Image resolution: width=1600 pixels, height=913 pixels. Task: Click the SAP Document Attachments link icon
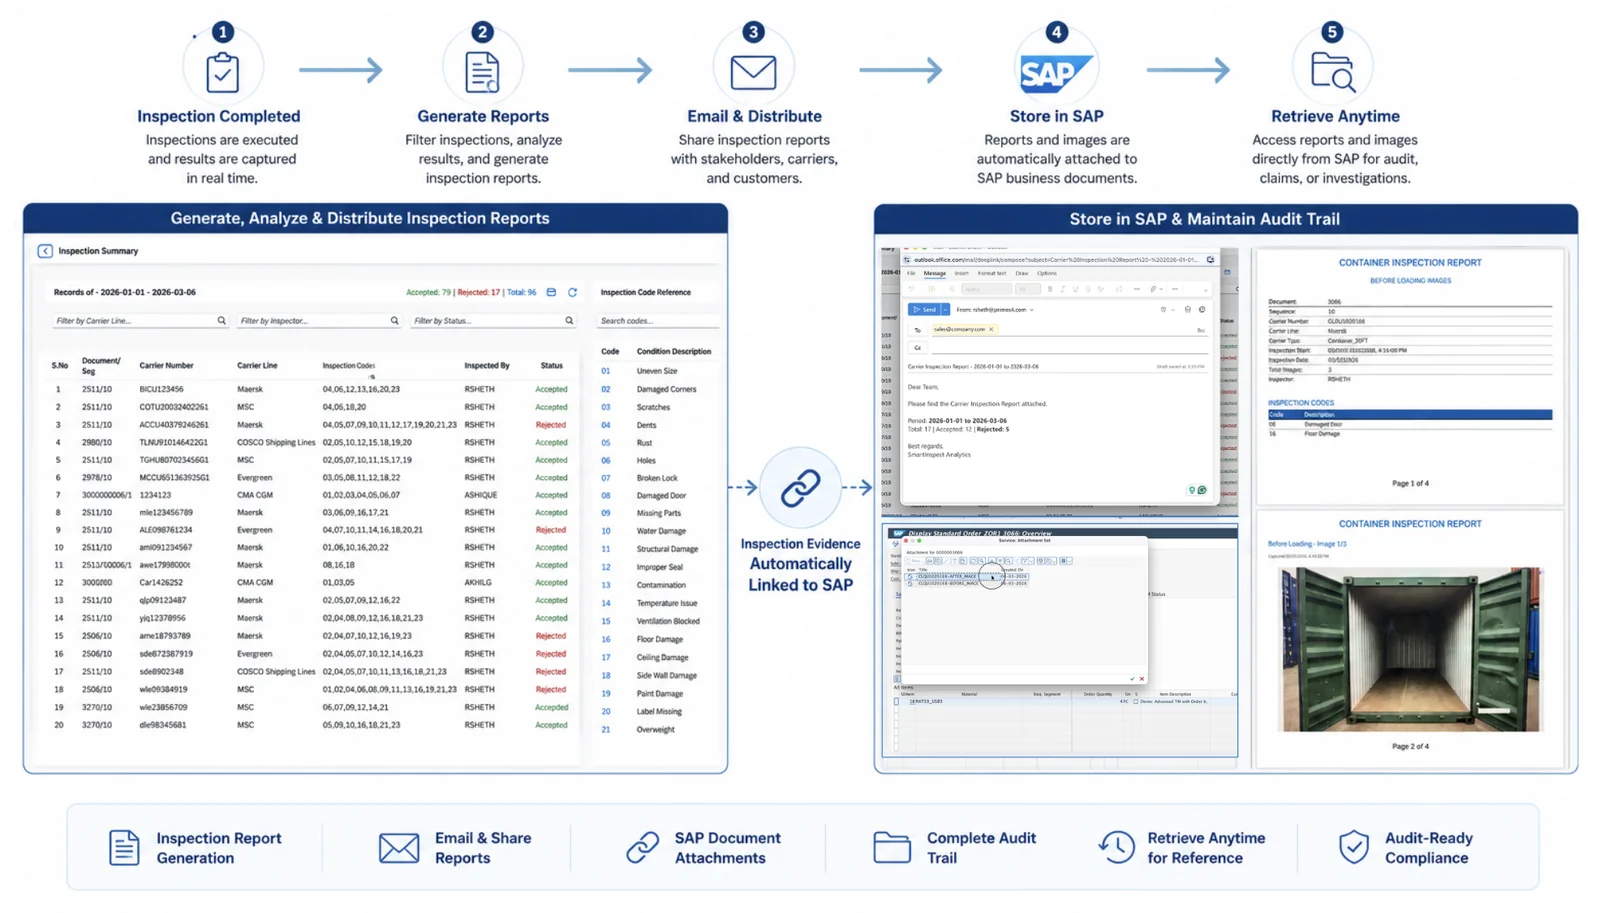tap(642, 848)
